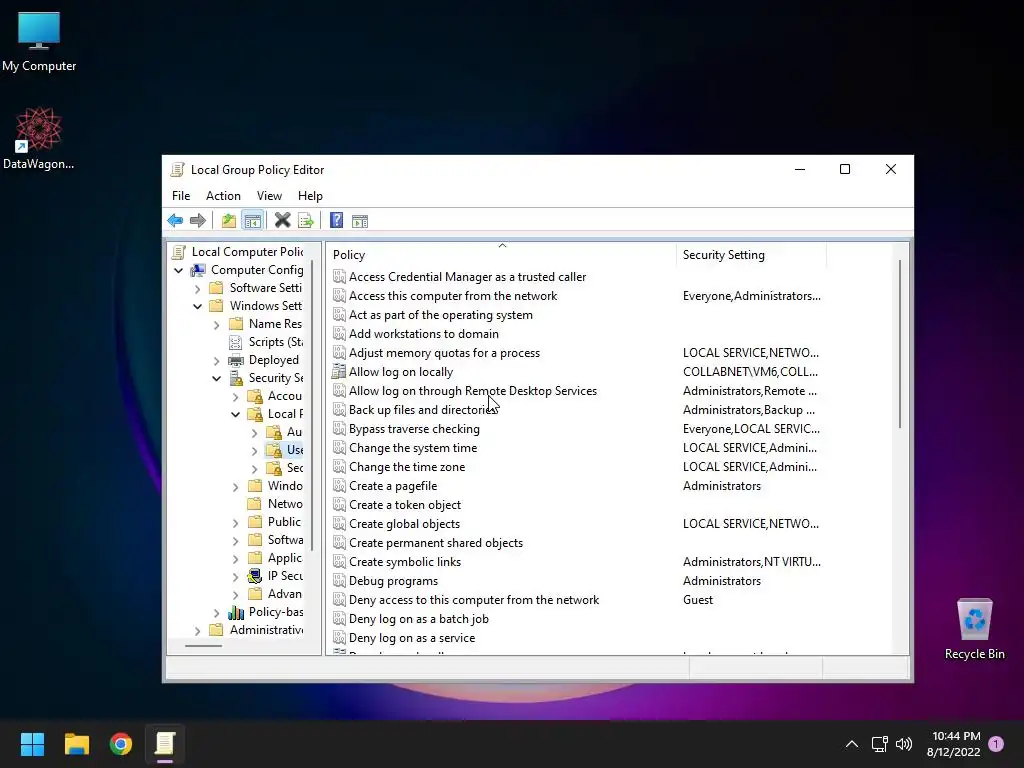Select 'Add workstations to domain' policy
1024x768 pixels.
click(x=424, y=334)
